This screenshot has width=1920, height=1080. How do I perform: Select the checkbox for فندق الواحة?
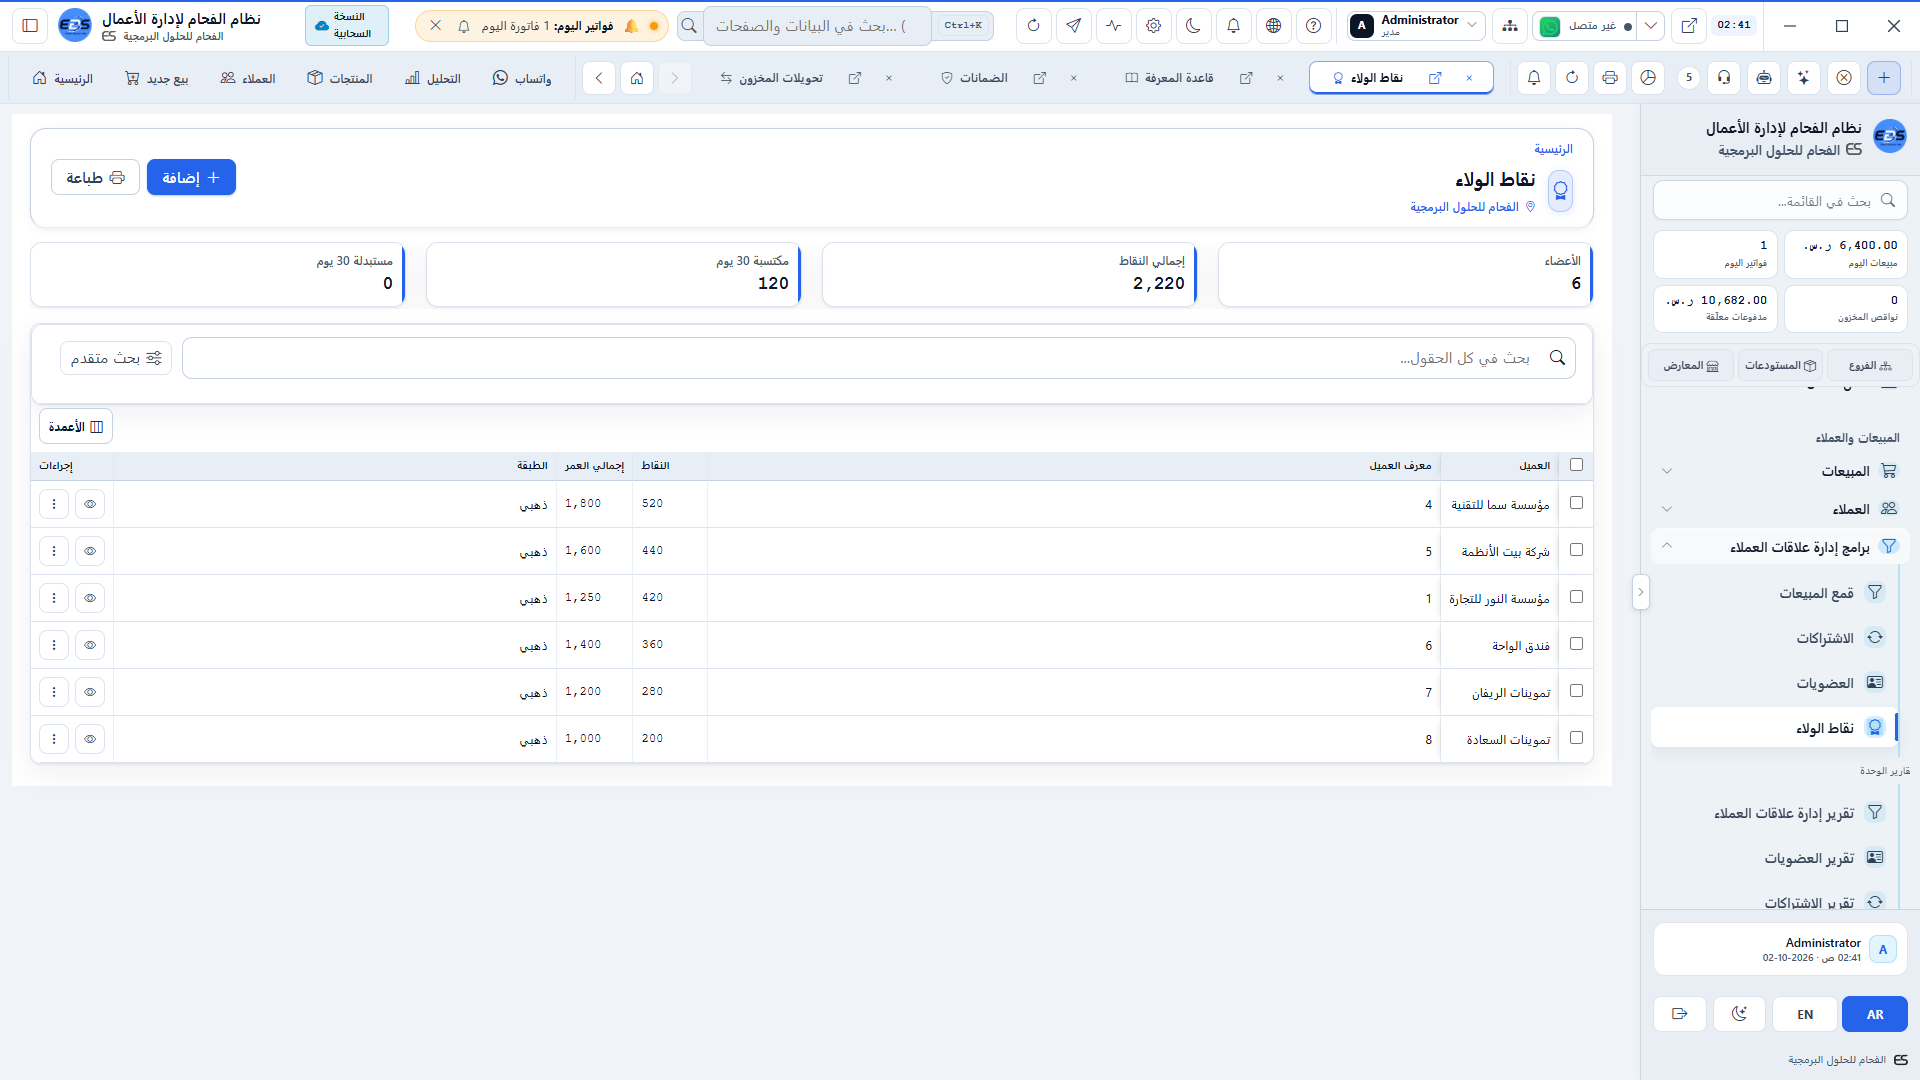(1576, 644)
